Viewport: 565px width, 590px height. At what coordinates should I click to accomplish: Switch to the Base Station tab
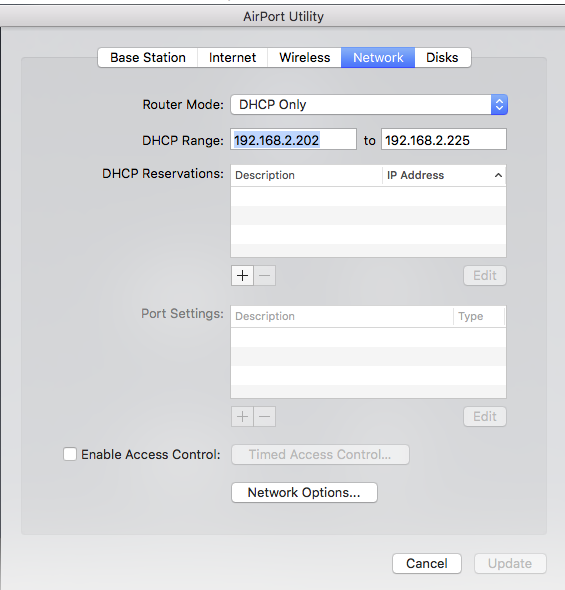point(147,58)
